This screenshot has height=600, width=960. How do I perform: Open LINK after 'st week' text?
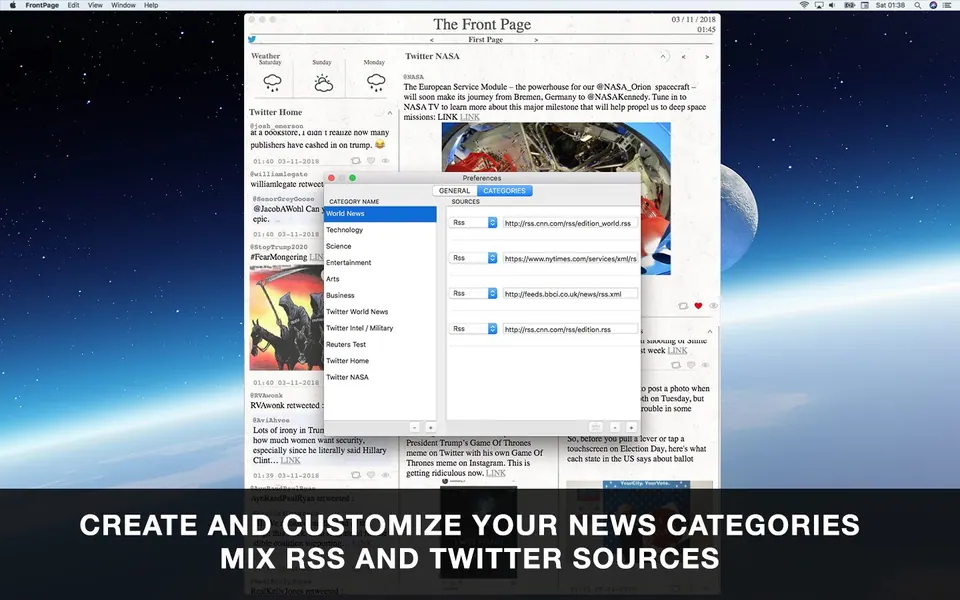(x=677, y=351)
